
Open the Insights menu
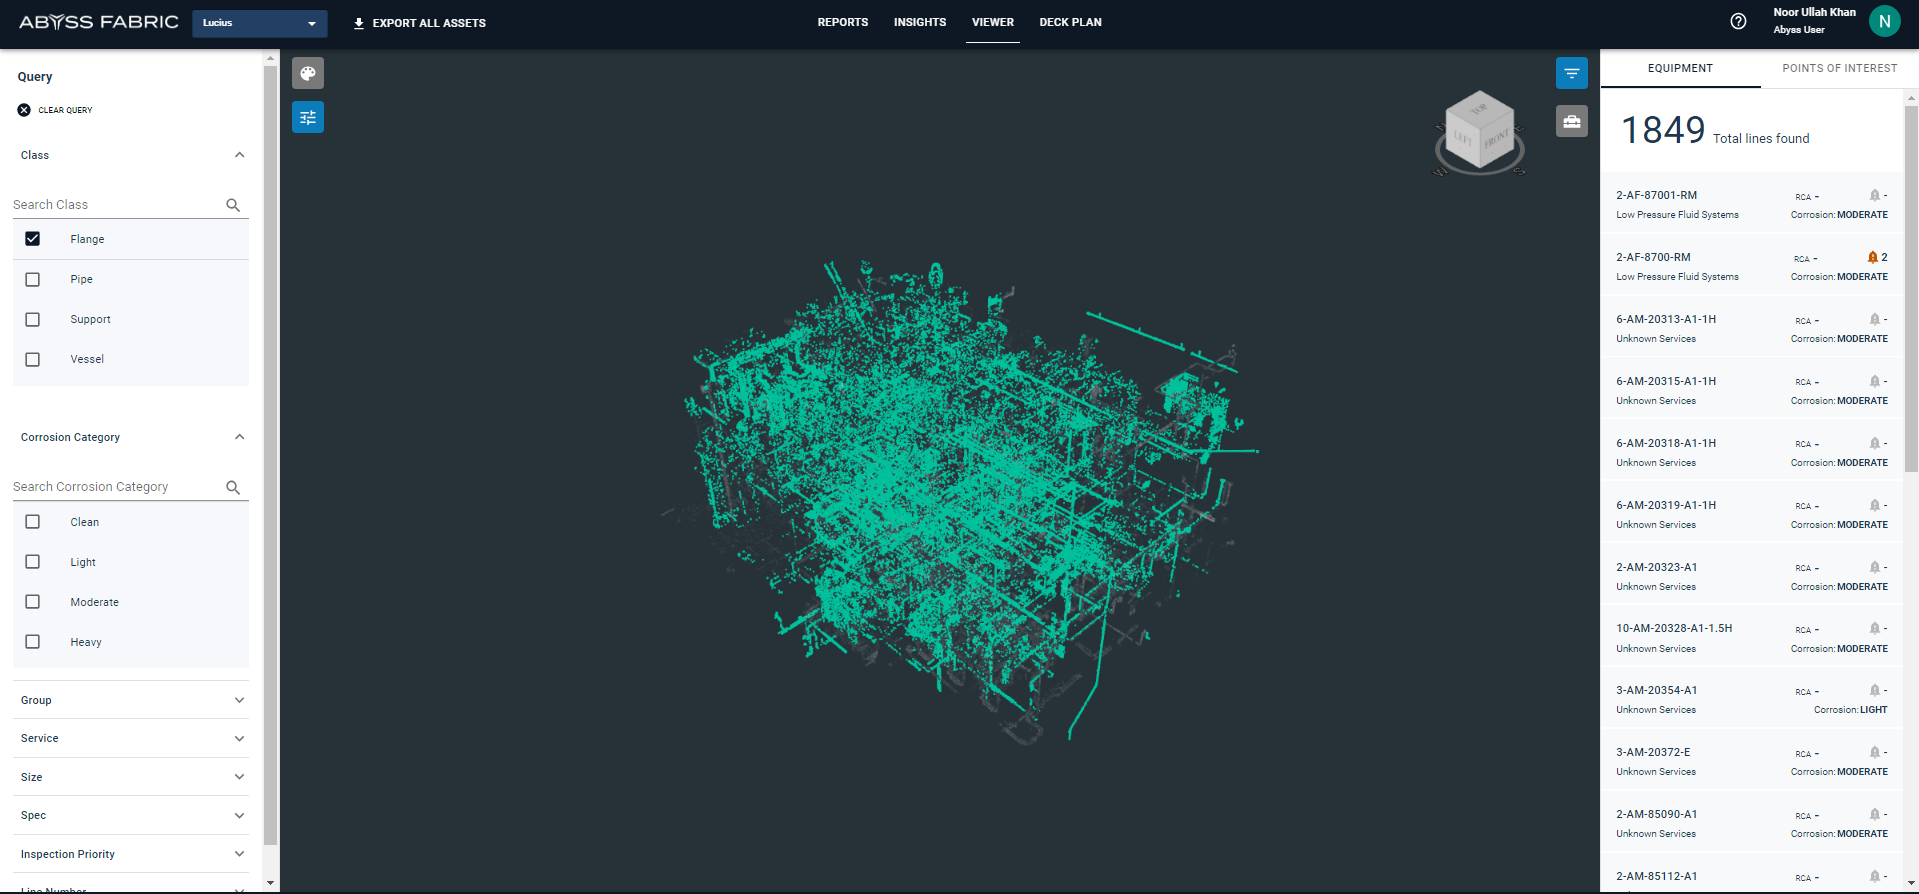(x=919, y=22)
